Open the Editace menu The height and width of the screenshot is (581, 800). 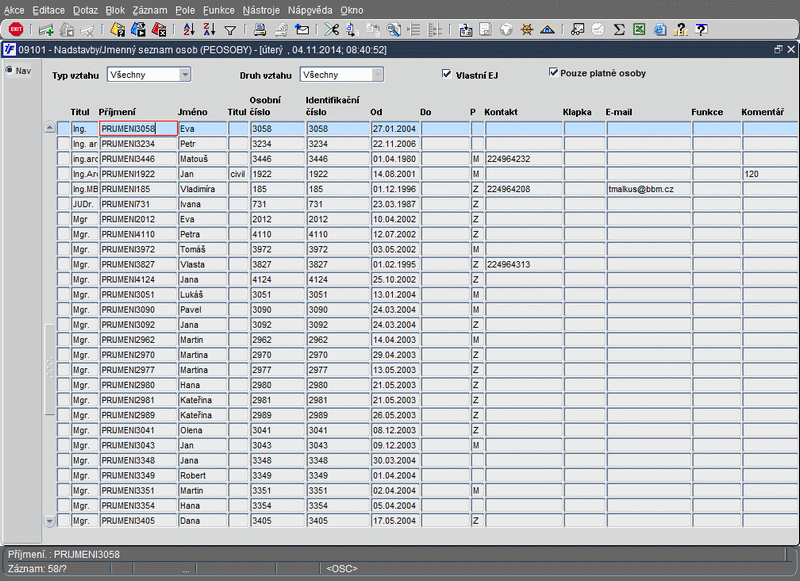48,10
